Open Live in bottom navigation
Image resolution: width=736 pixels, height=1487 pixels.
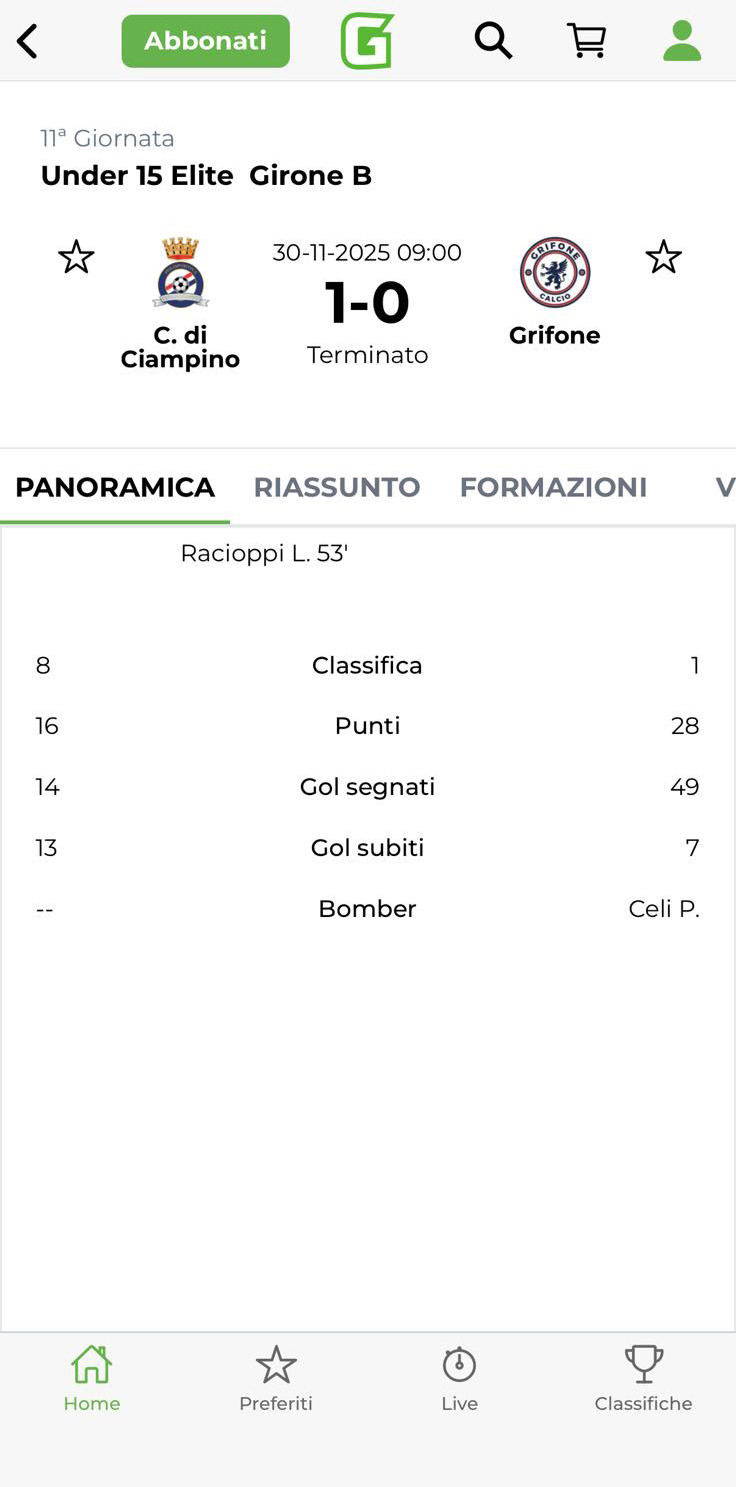460,1378
